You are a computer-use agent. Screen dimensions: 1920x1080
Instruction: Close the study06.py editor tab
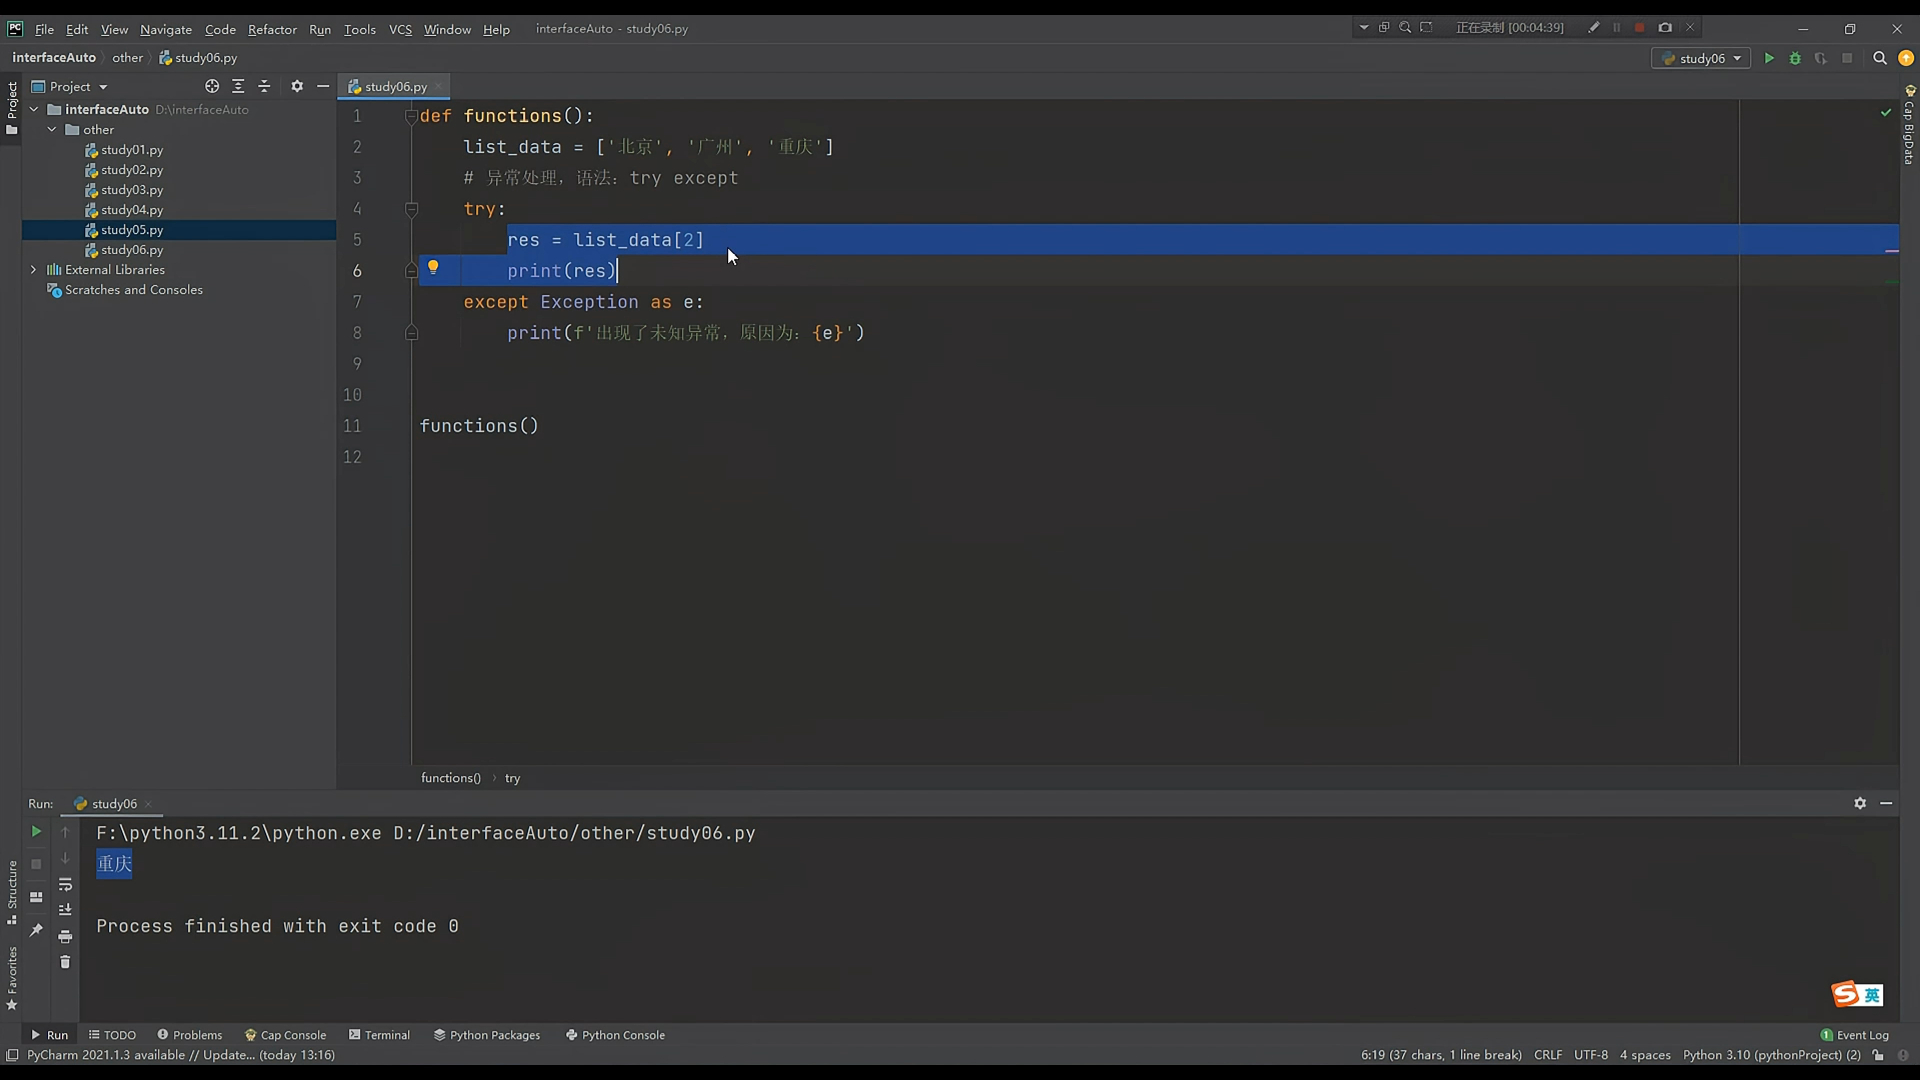click(x=439, y=86)
